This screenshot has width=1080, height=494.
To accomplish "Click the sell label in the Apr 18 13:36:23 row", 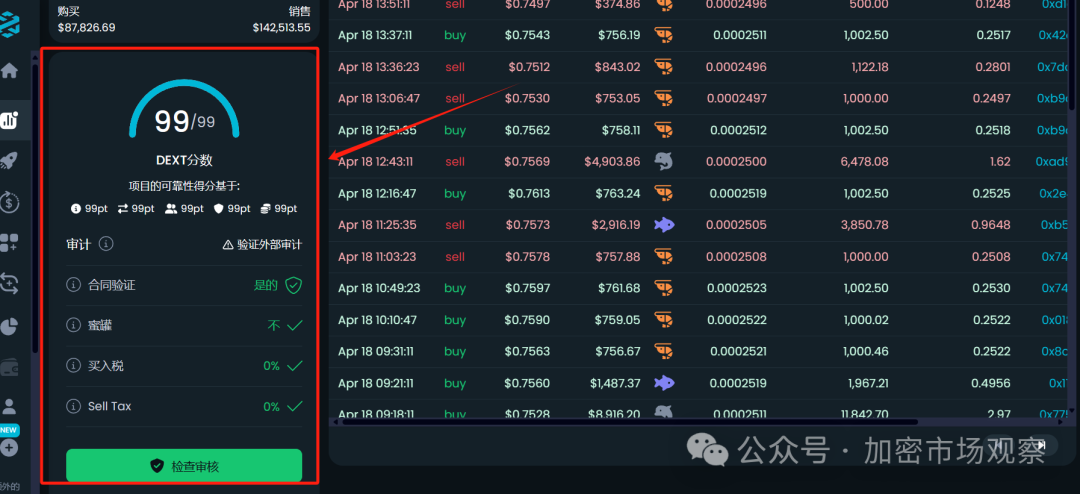I will (455, 67).
